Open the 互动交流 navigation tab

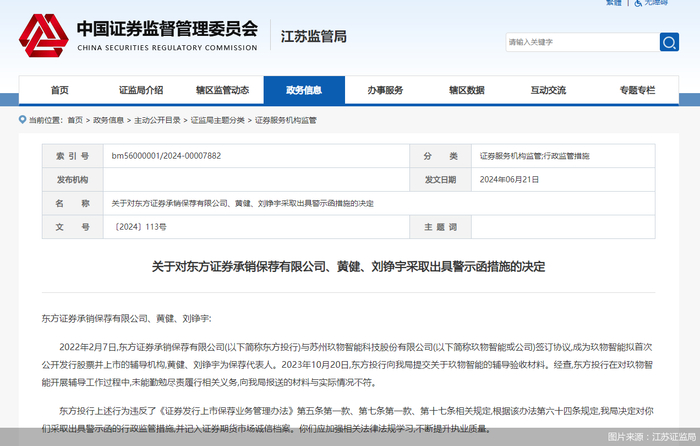coord(548,90)
